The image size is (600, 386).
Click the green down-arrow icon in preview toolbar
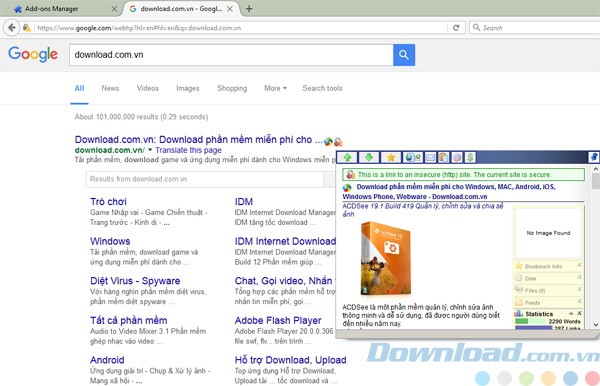coord(368,157)
